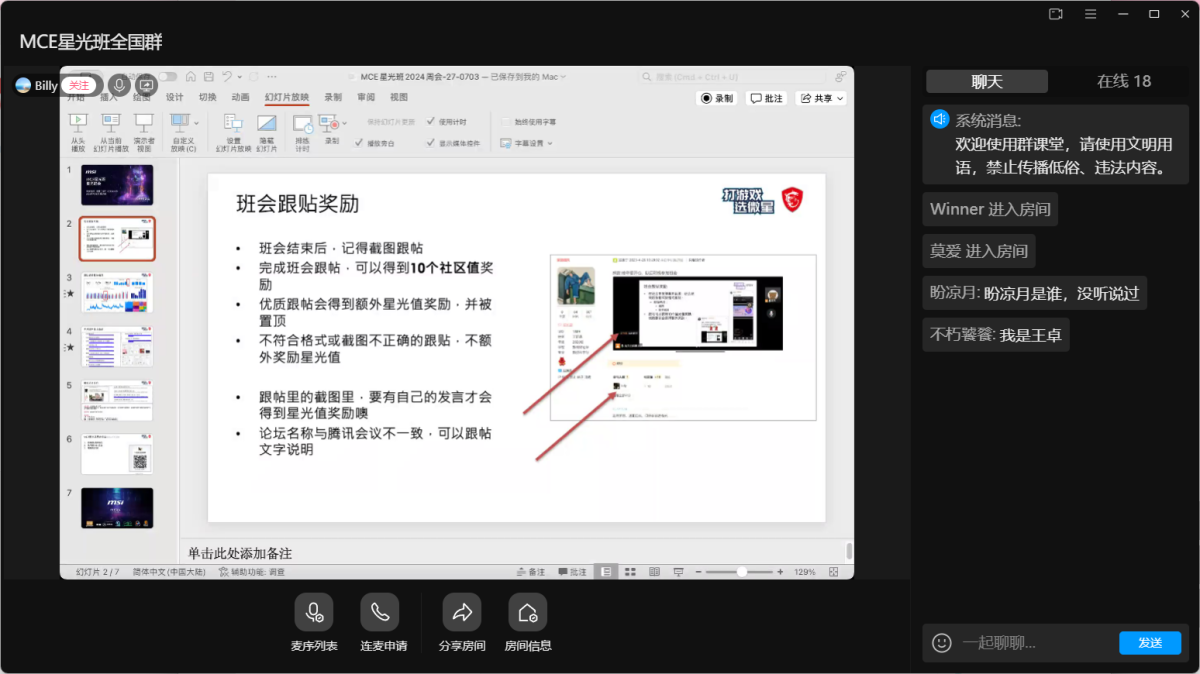Toggle the 使用计时 checkbox
The image size is (1200, 674).
431,122
